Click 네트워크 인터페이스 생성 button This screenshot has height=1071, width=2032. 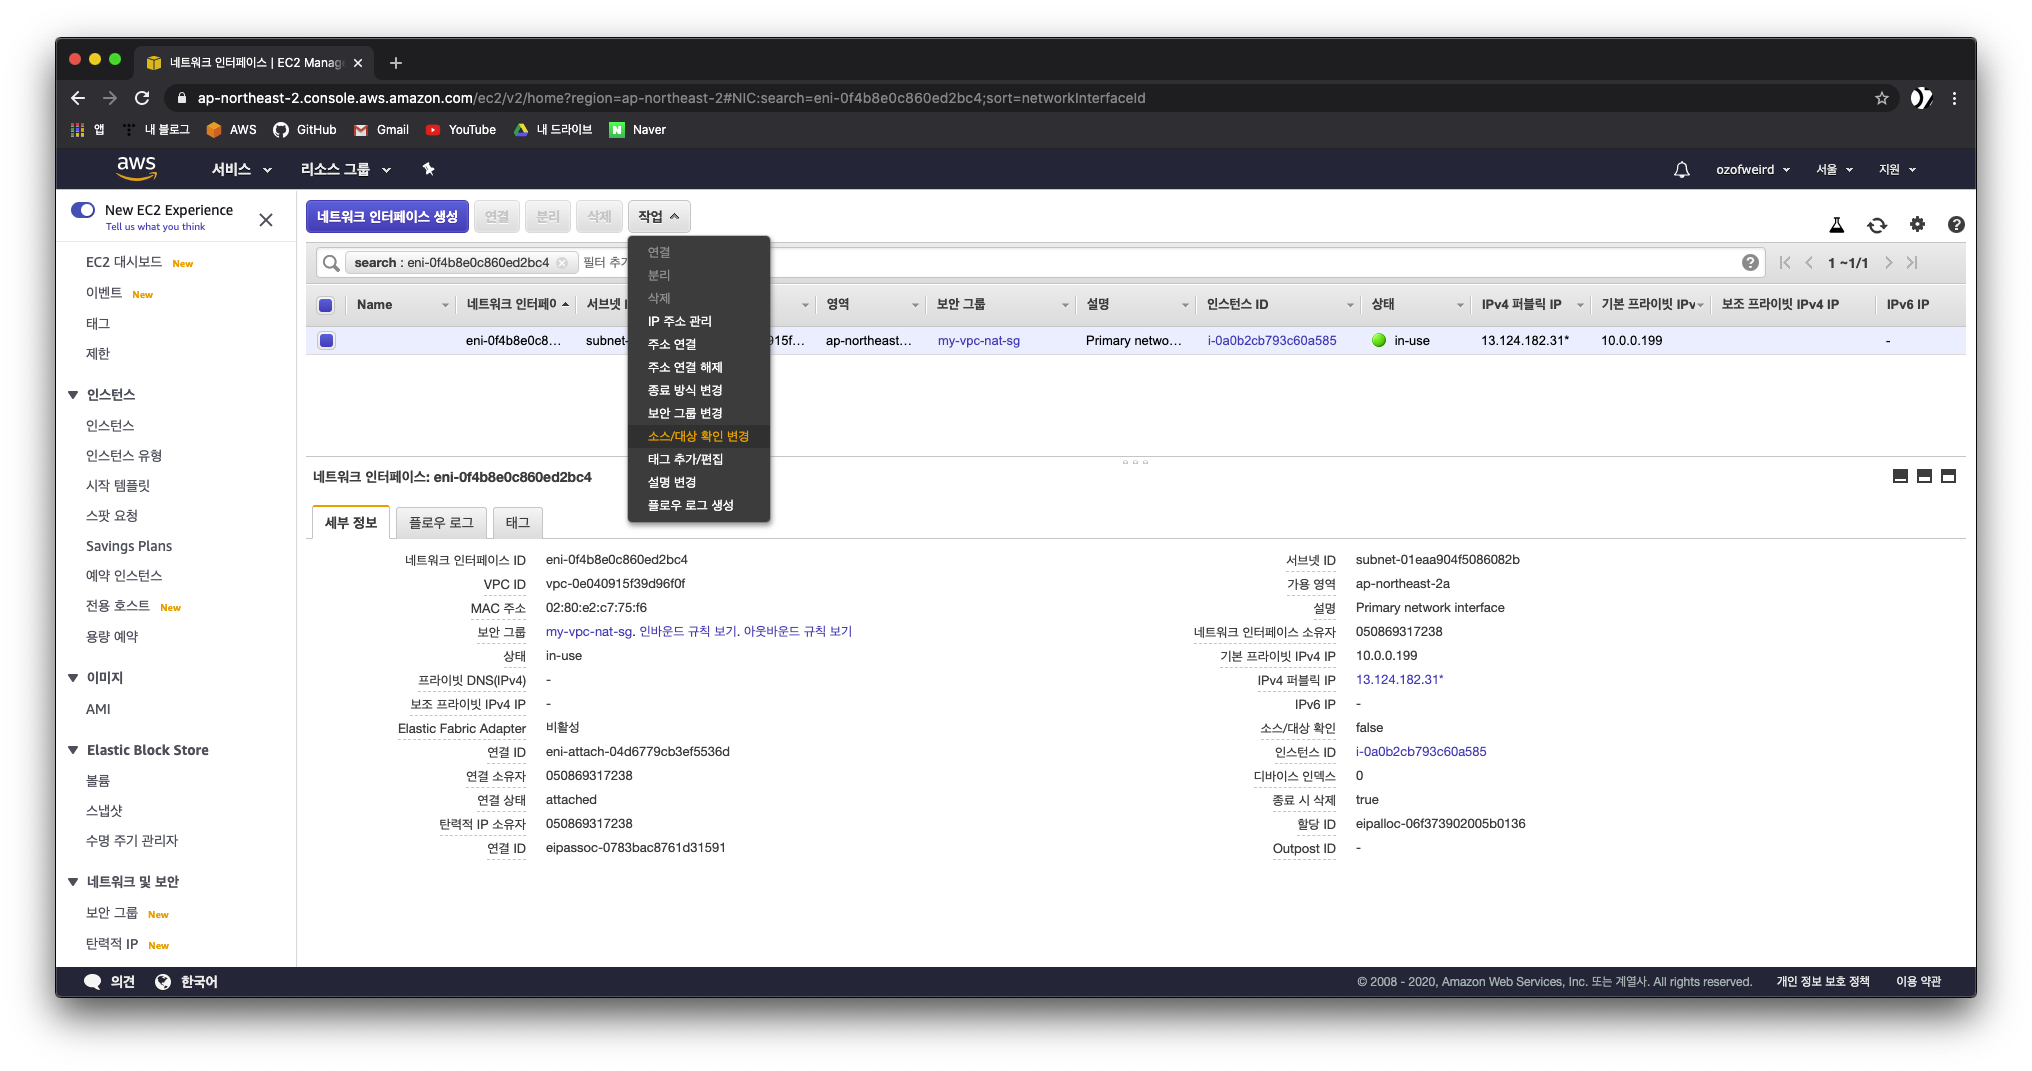click(x=387, y=217)
